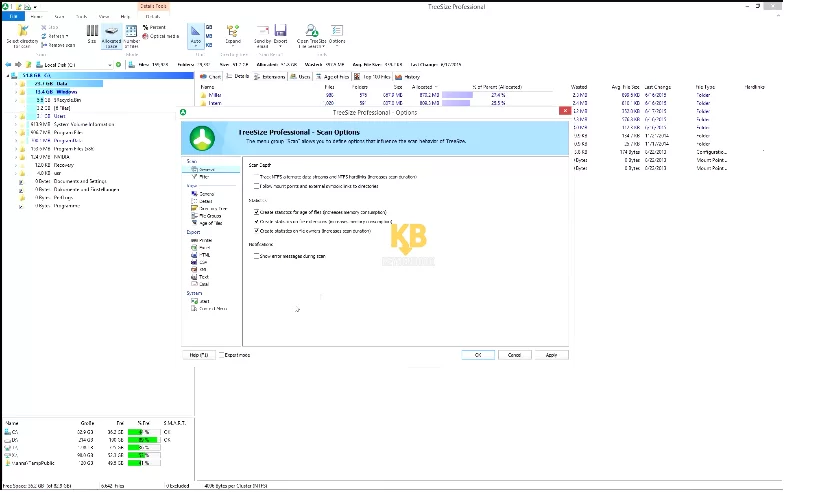The image size is (819, 492).
Task: Expand the Windows folder in the tree
Action: coord(17,91)
